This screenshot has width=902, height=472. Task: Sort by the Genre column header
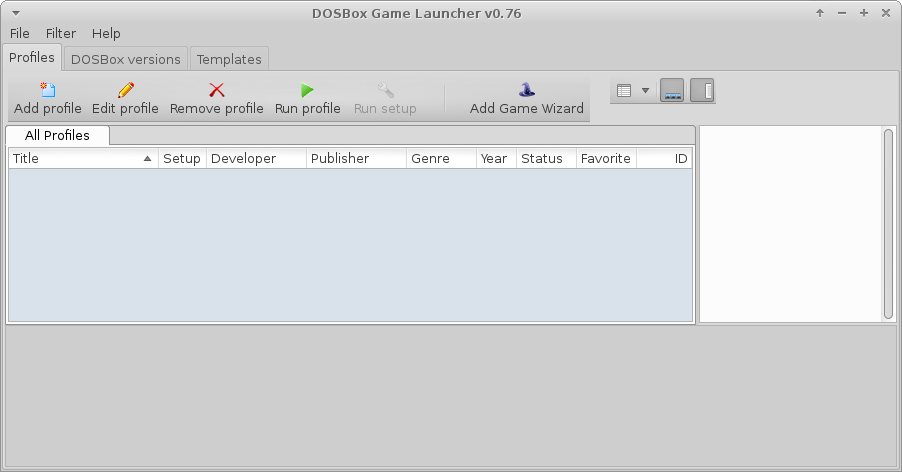pos(441,159)
